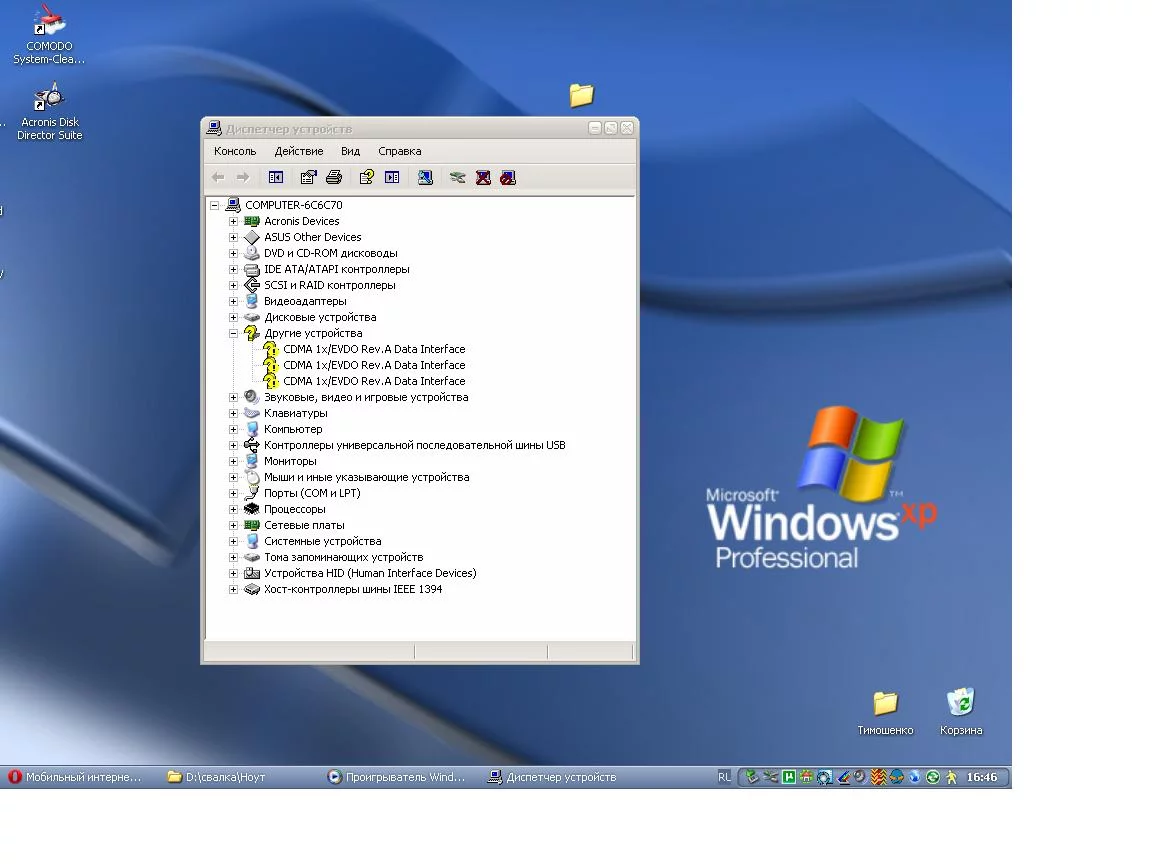Expand the Acronis Devices node

(233, 221)
